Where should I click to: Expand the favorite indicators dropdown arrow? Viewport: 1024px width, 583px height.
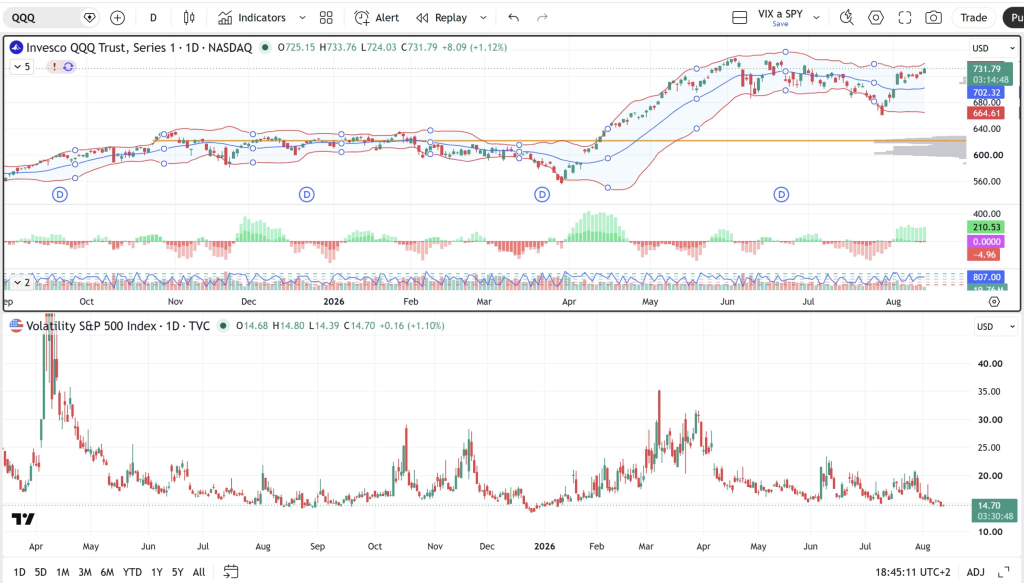302,18
